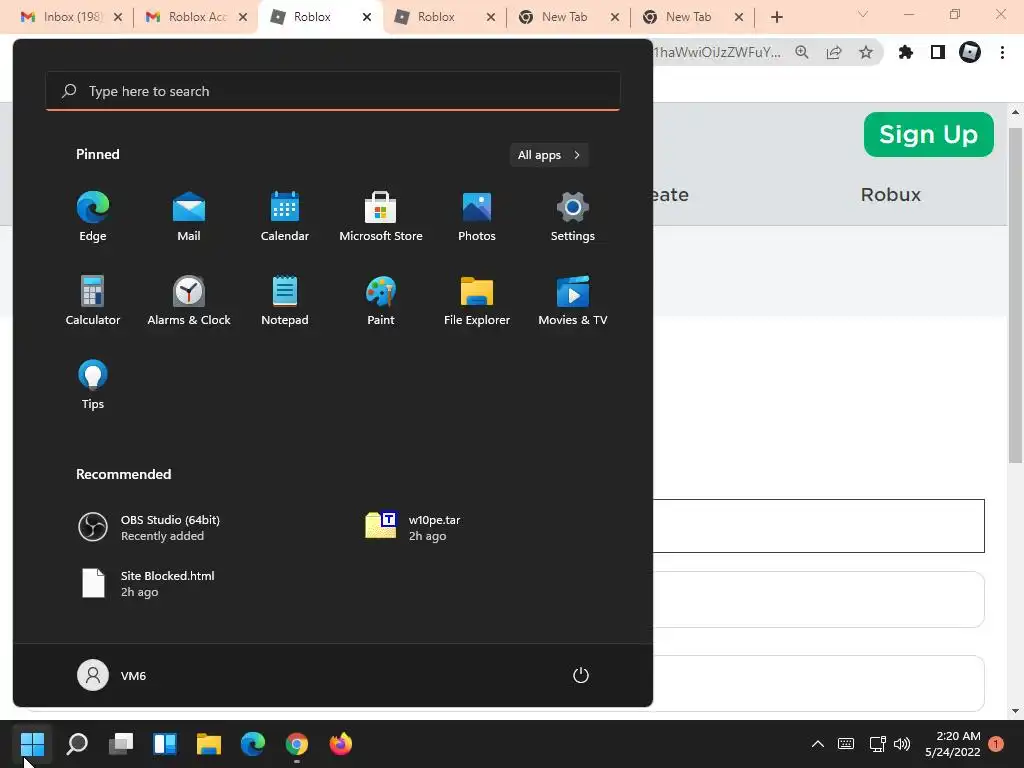Open Task View on the taskbar
Image resolution: width=1024 pixels, height=768 pixels.
pos(121,743)
